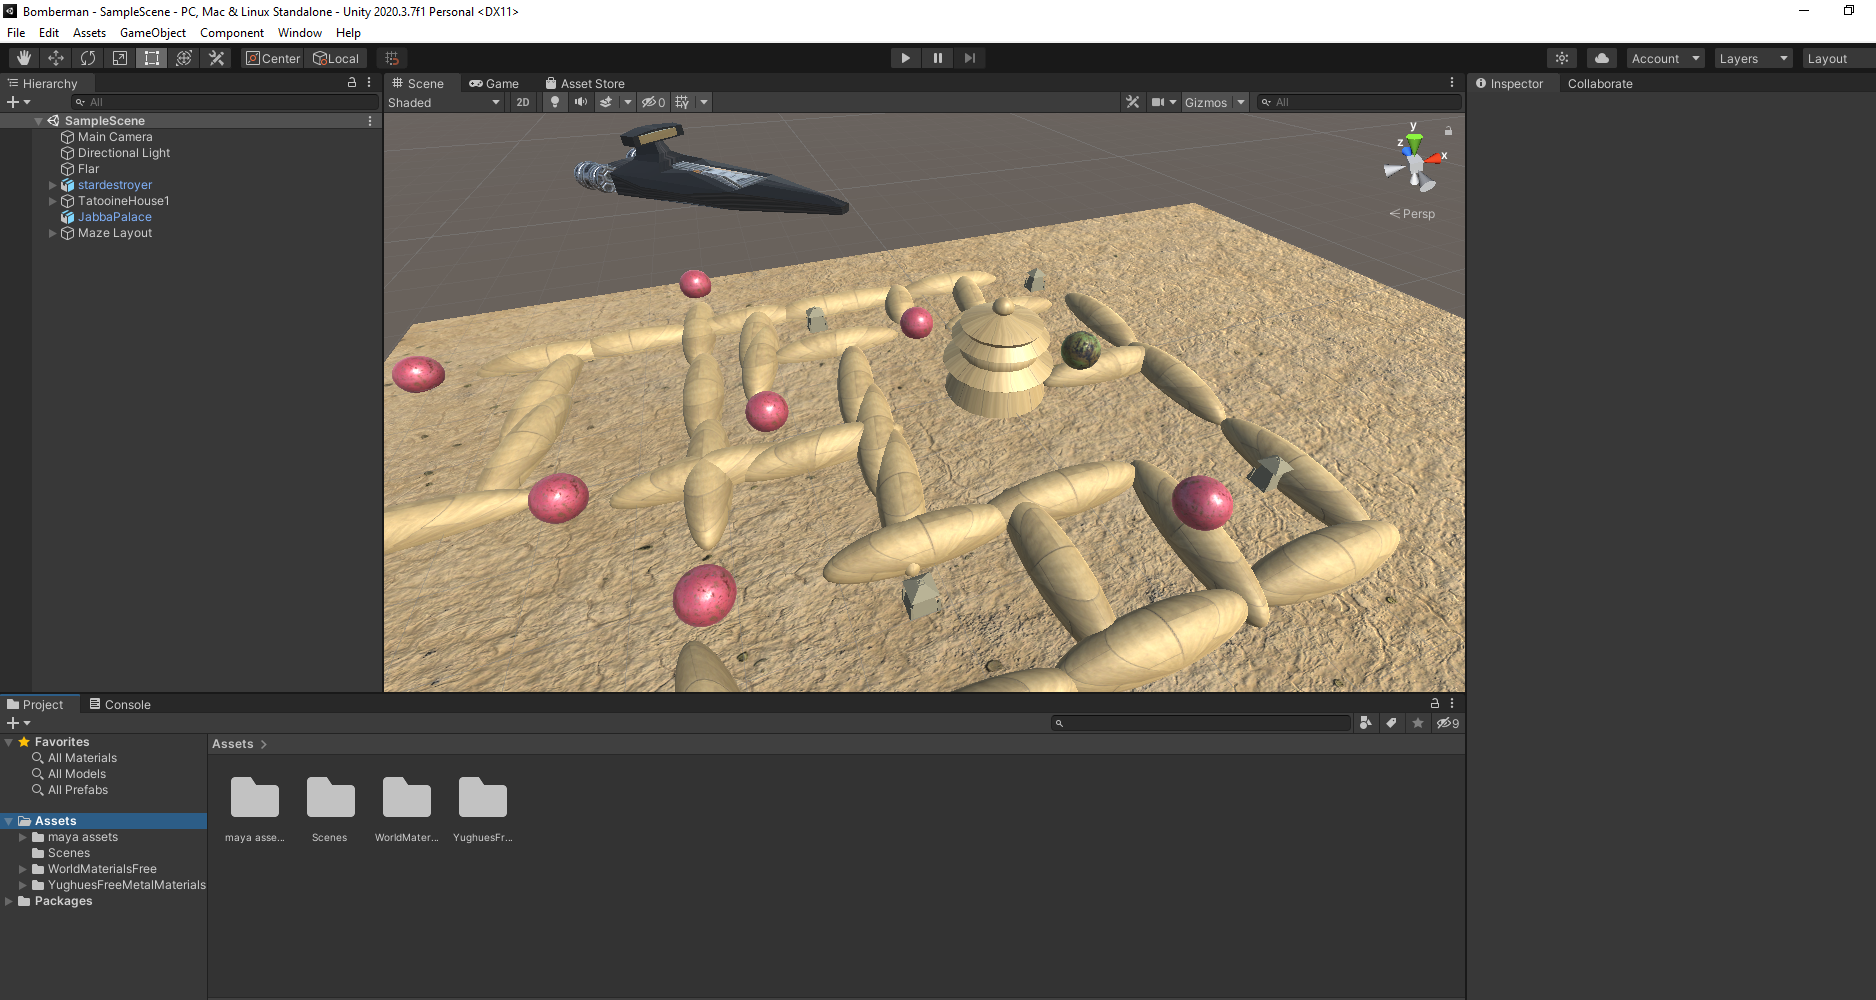Open the Window menu
This screenshot has width=1876, height=1000.
[x=300, y=33]
